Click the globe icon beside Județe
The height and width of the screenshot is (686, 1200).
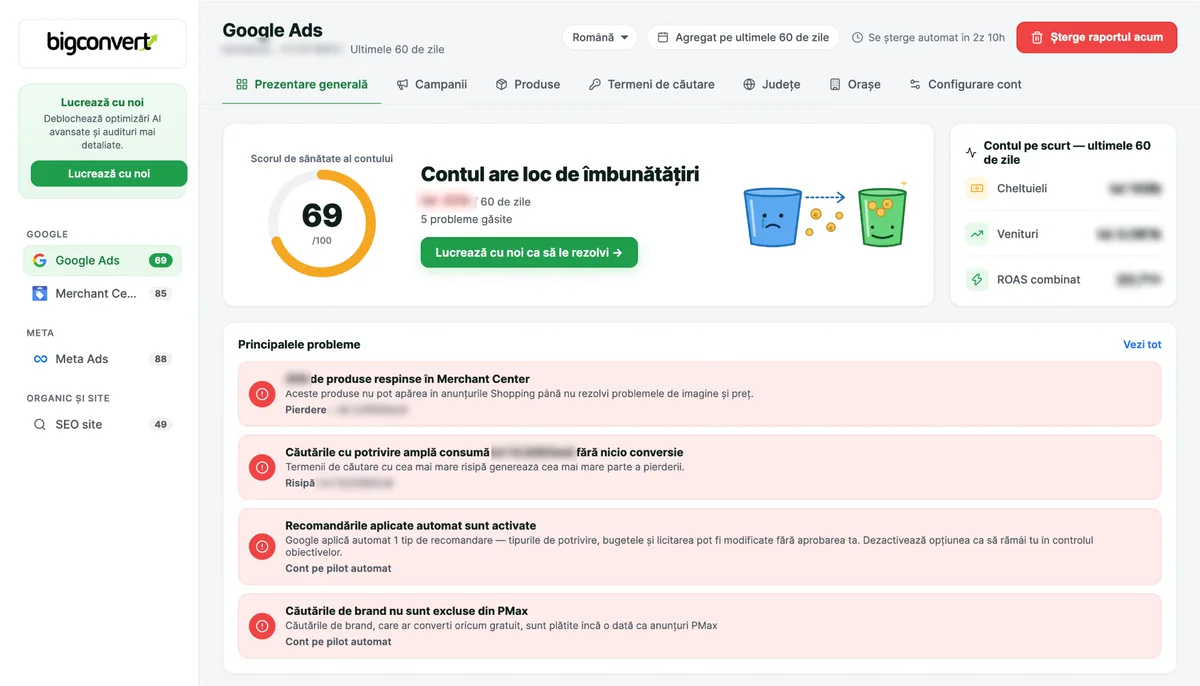tap(749, 84)
